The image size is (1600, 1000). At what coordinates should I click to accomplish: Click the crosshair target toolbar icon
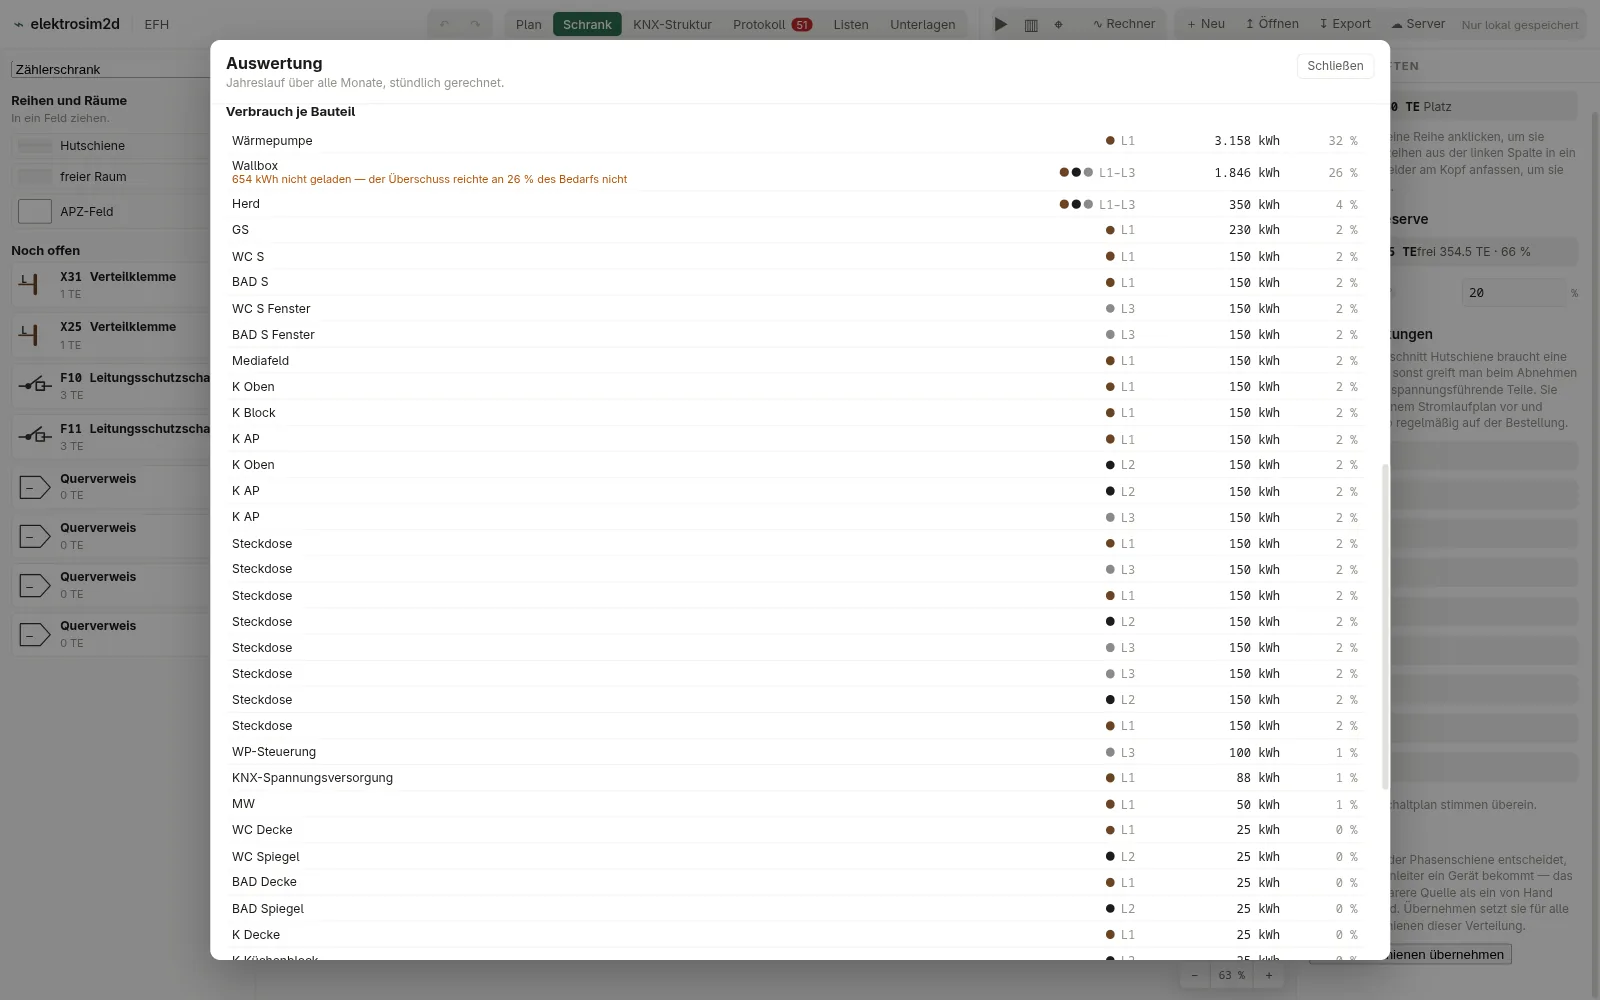click(1059, 24)
